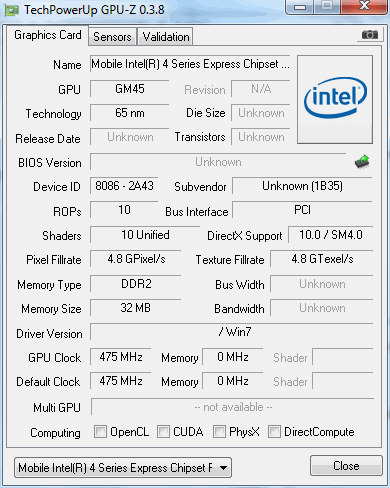Click the Memory Type field DDR2
The image size is (390, 488).
136,284
